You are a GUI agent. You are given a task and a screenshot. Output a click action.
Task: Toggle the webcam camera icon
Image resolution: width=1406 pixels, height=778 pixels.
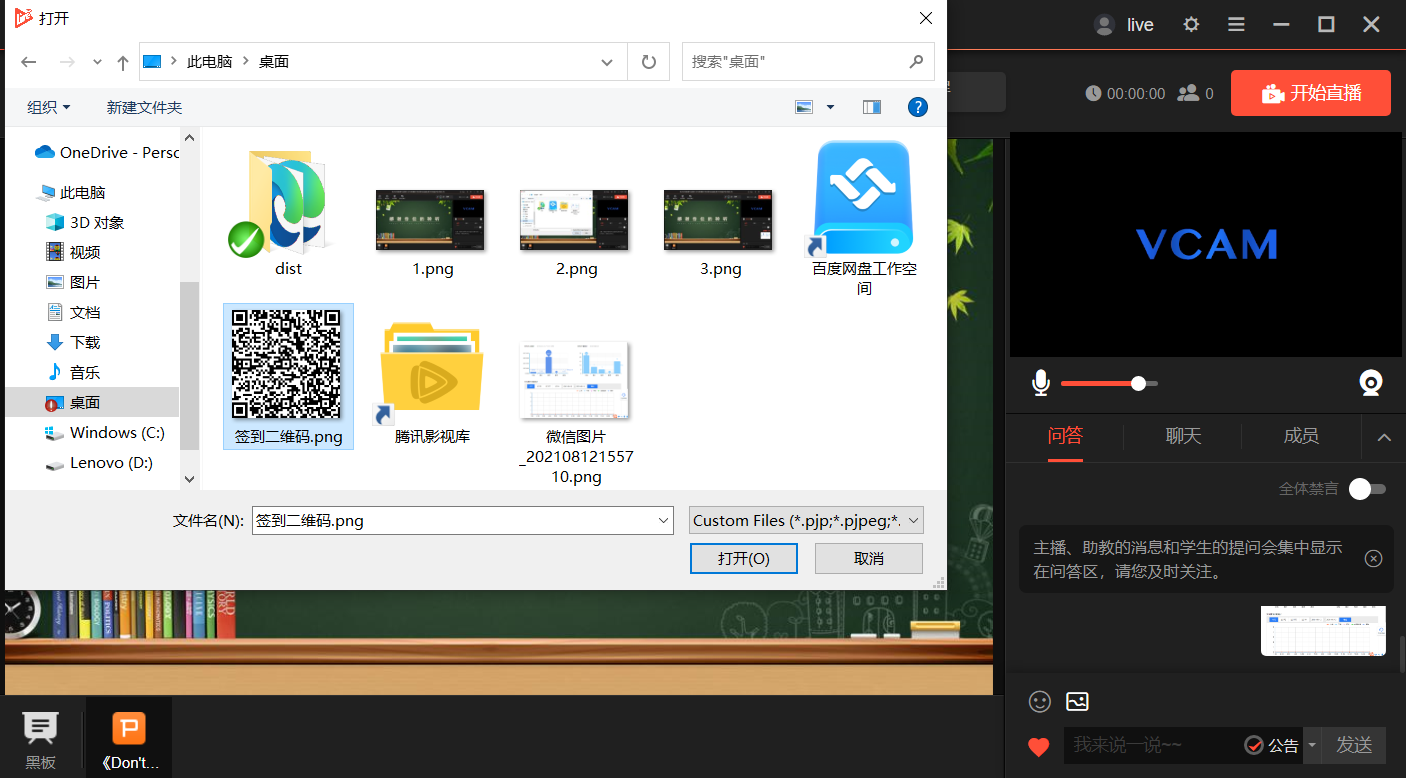pos(1371,383)
